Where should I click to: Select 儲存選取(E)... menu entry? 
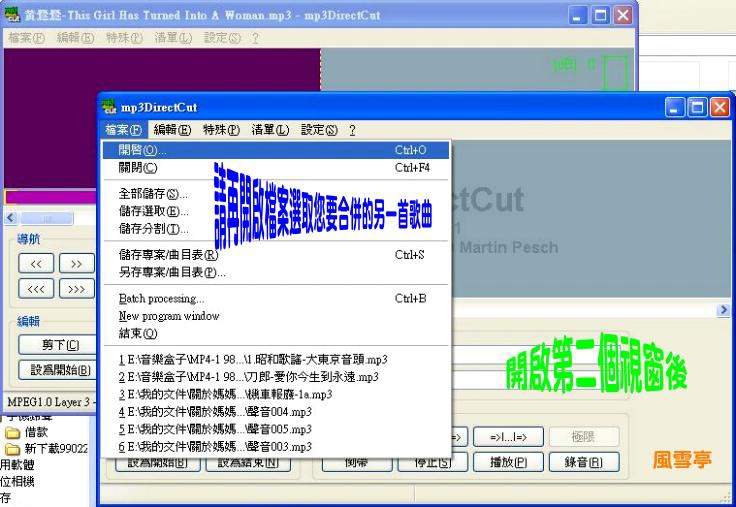(276, 211)
